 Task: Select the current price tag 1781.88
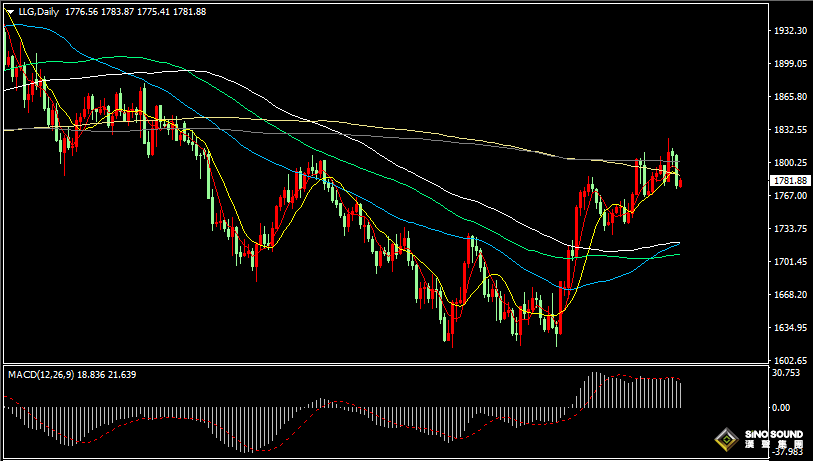(x=790, y=180)
